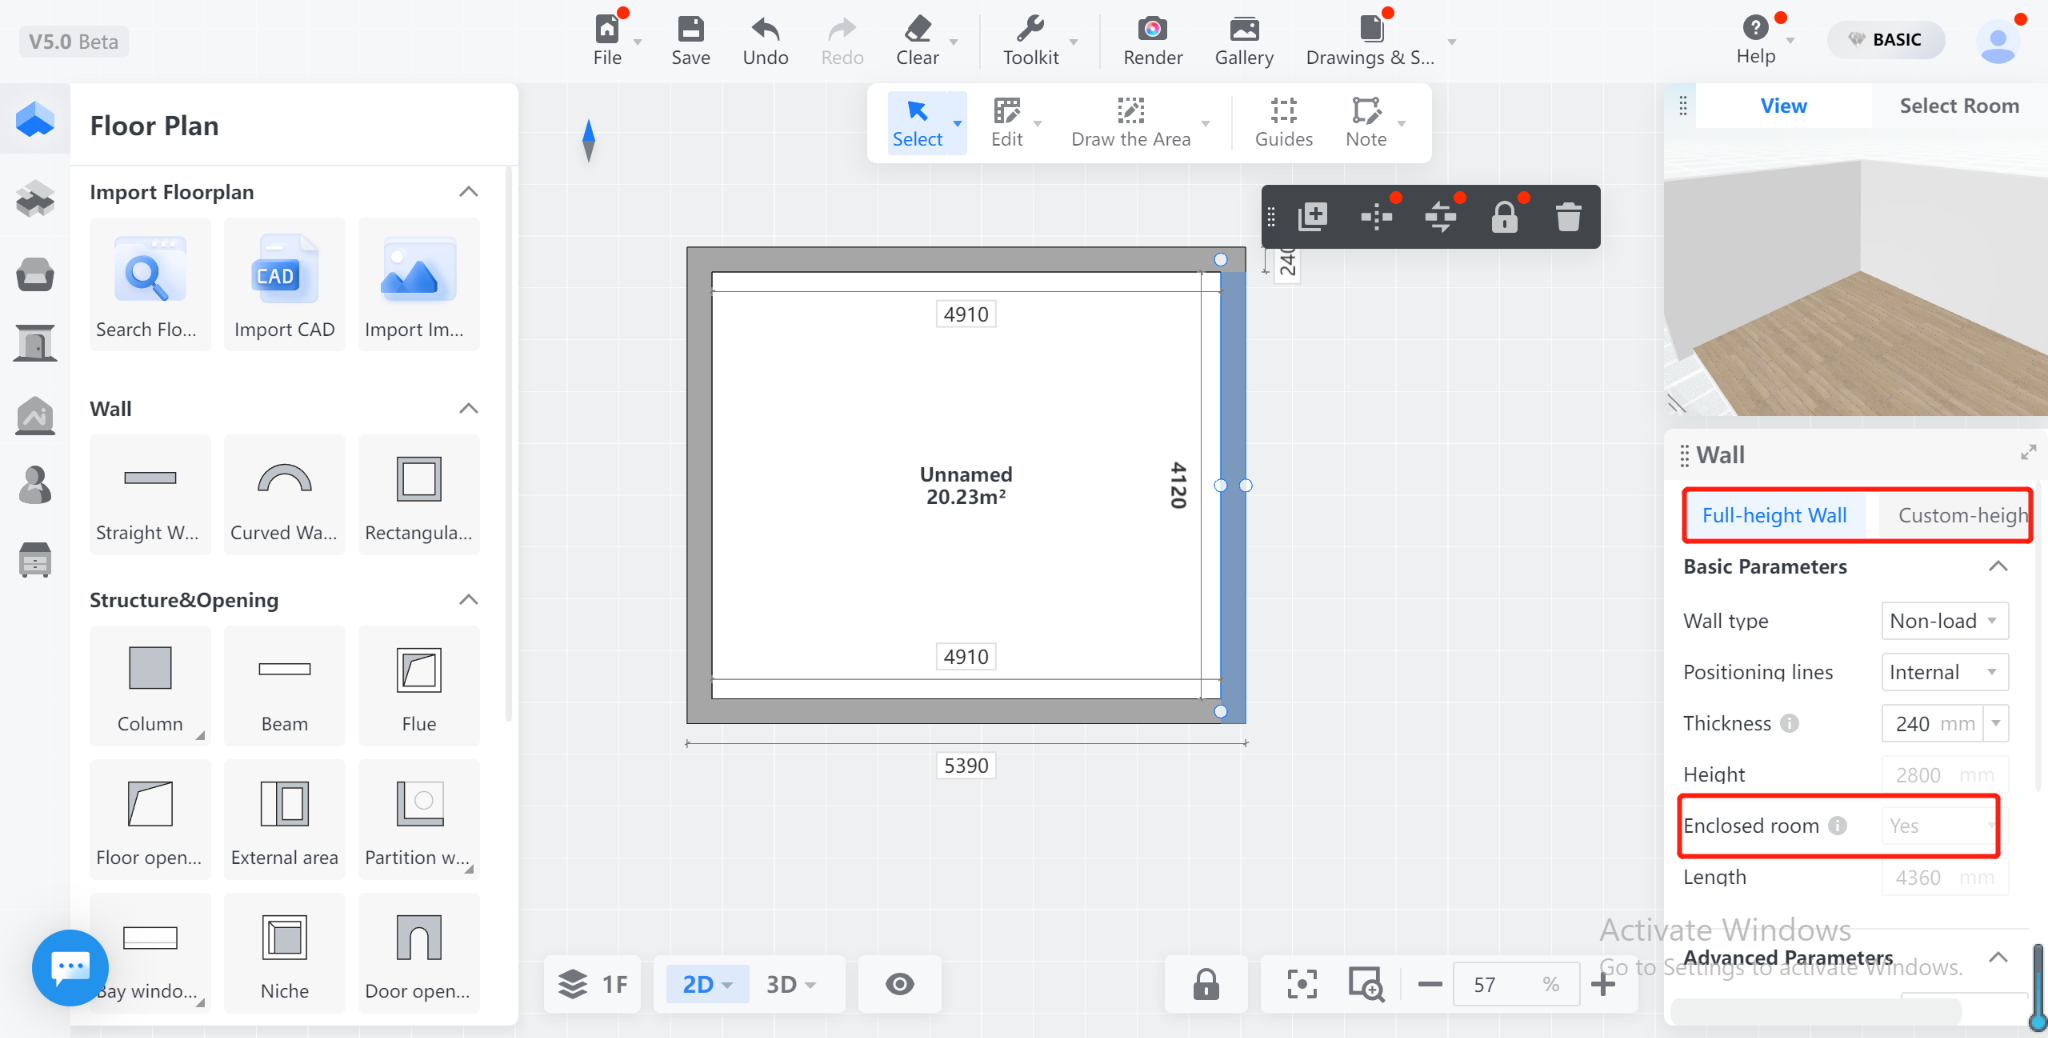
Task: Add a Column structure
Action: point(150,686)
